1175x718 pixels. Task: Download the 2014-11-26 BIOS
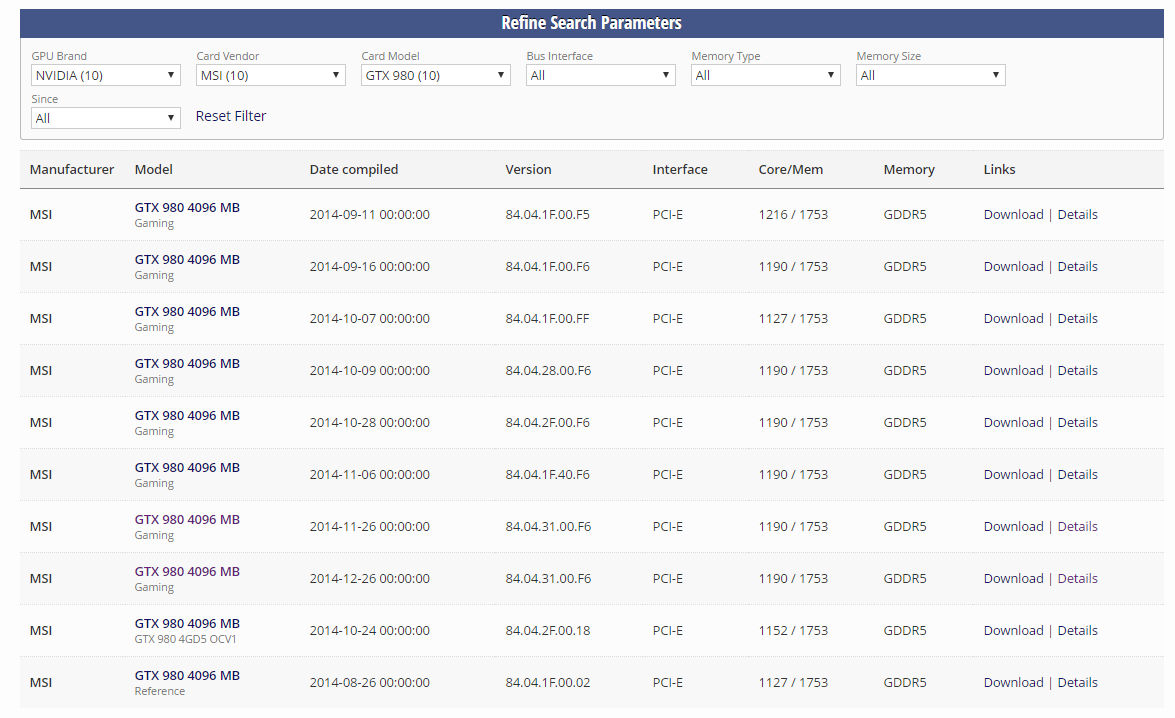1013,526
